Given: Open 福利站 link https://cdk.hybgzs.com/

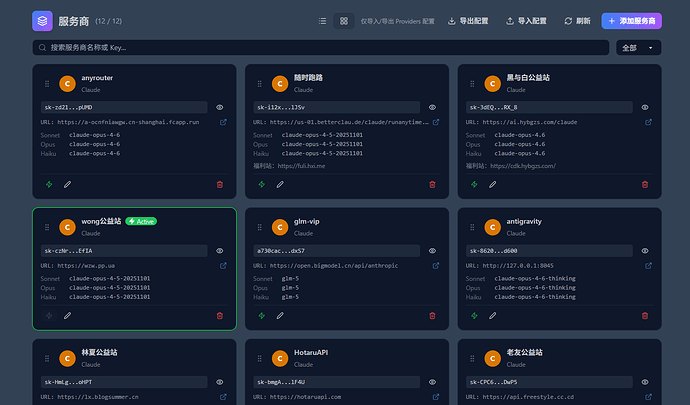Looking at the screenshot, I should click(523, 166).
